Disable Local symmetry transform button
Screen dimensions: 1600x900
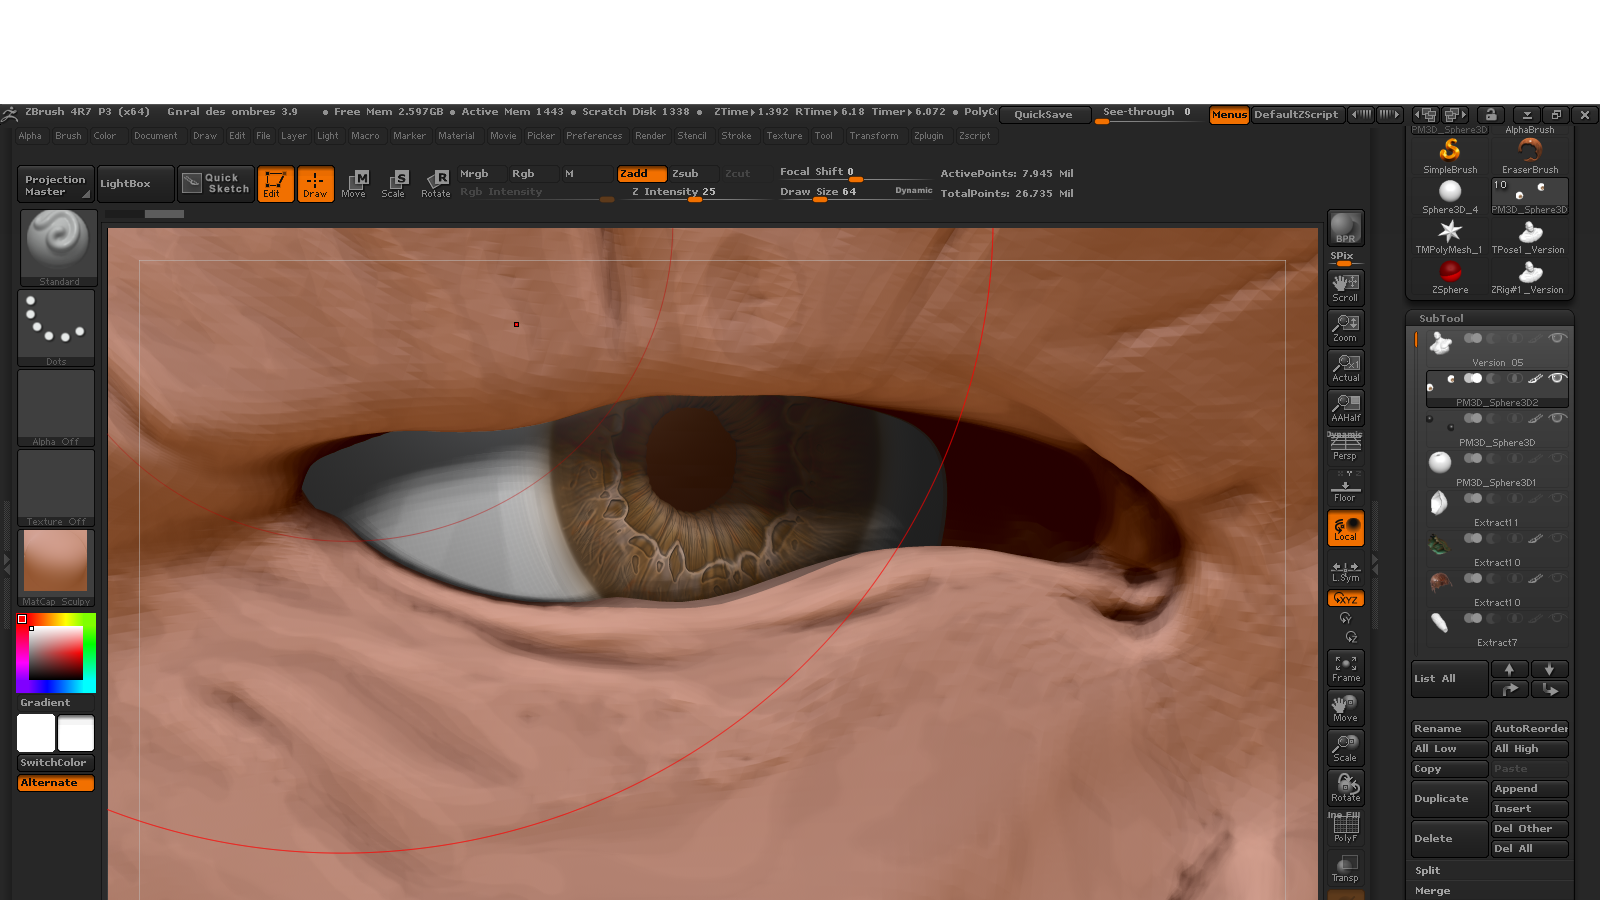[x=1345, y=528]
